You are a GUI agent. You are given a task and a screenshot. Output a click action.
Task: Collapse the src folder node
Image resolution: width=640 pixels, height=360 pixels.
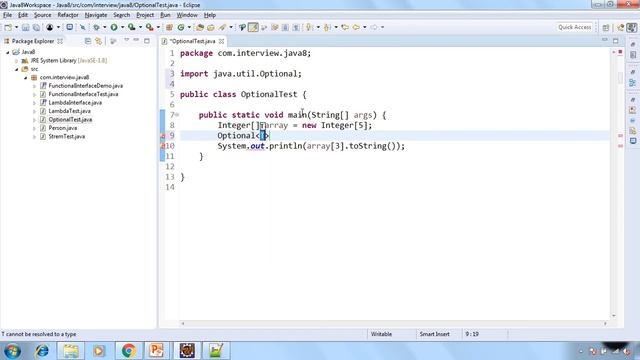point(17,69)
